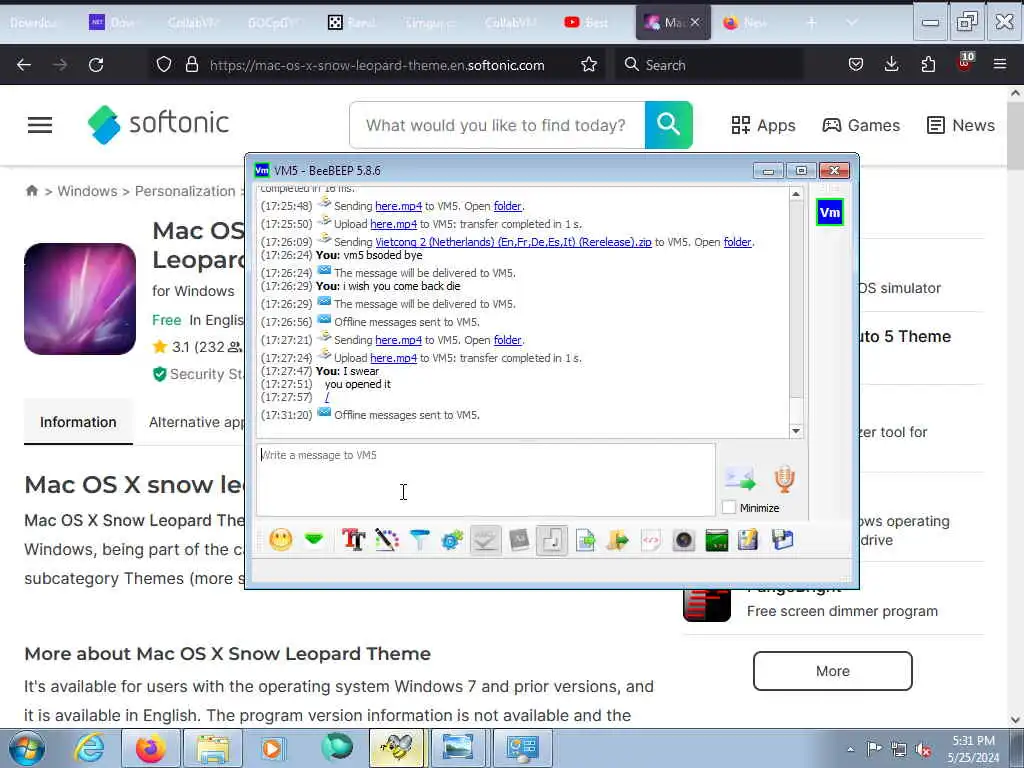This screenshot has width=1024, height=768.
Task: Go to Personalization breadcrumb link
Action: click(185, 191)
